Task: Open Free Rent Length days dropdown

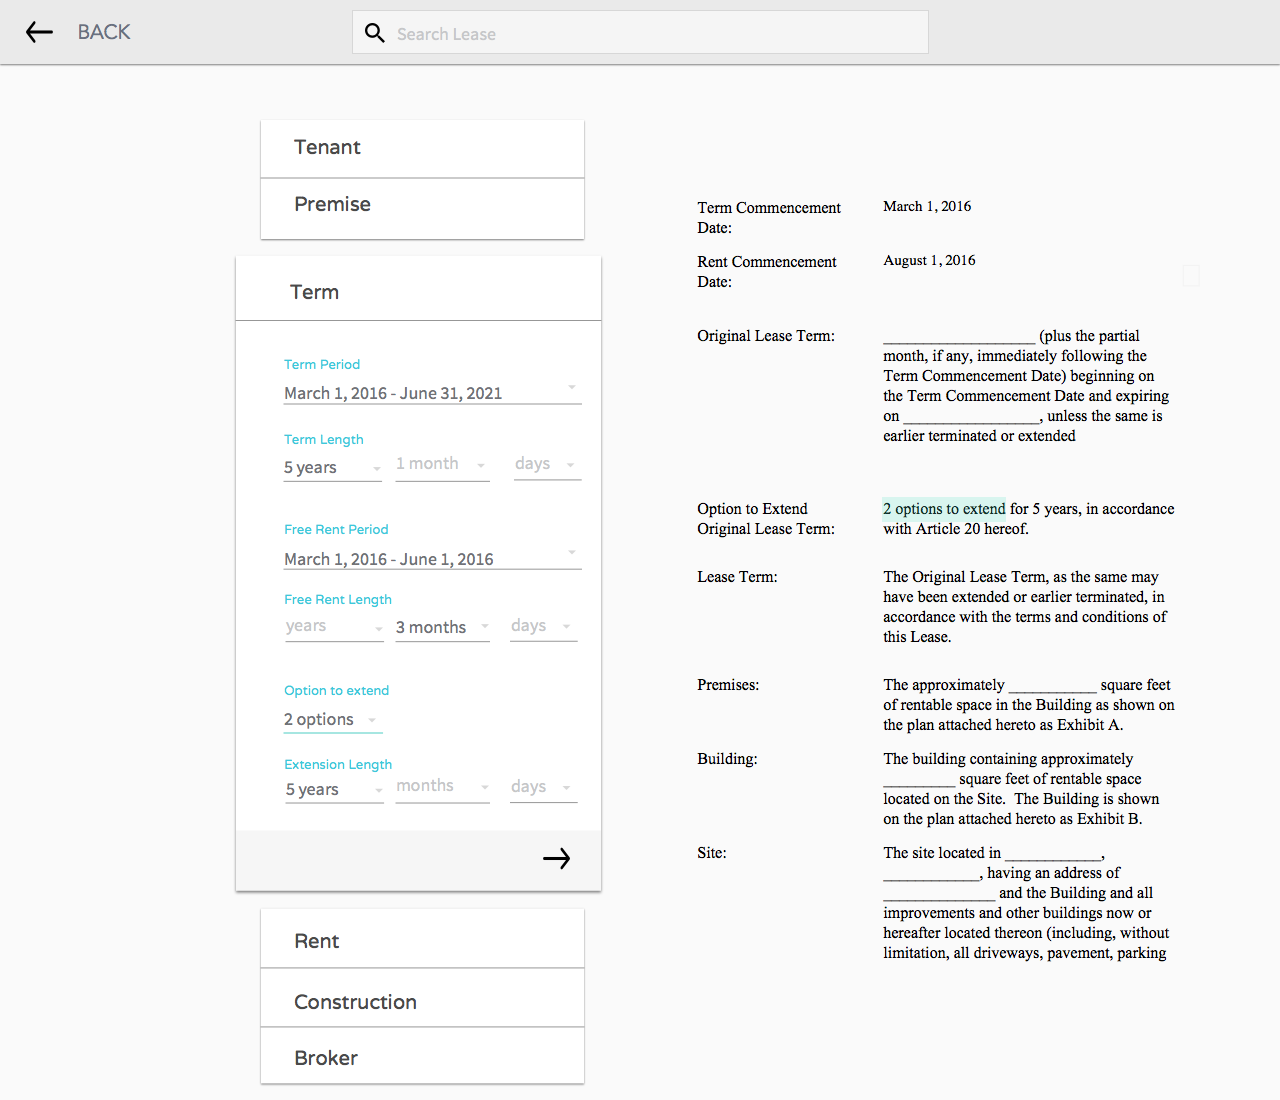Action: point(543,627)
